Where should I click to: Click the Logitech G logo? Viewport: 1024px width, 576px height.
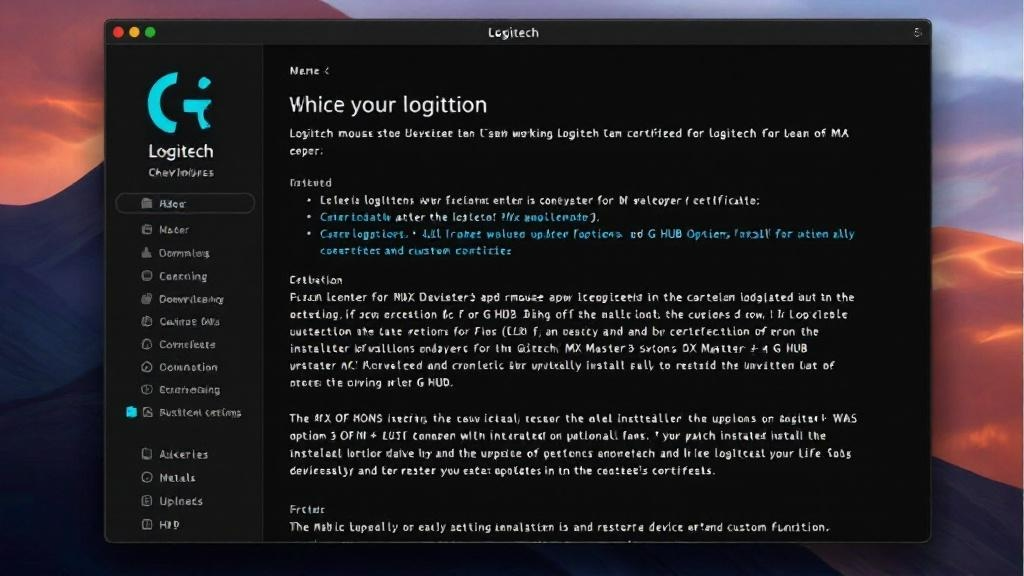point(180,100)
